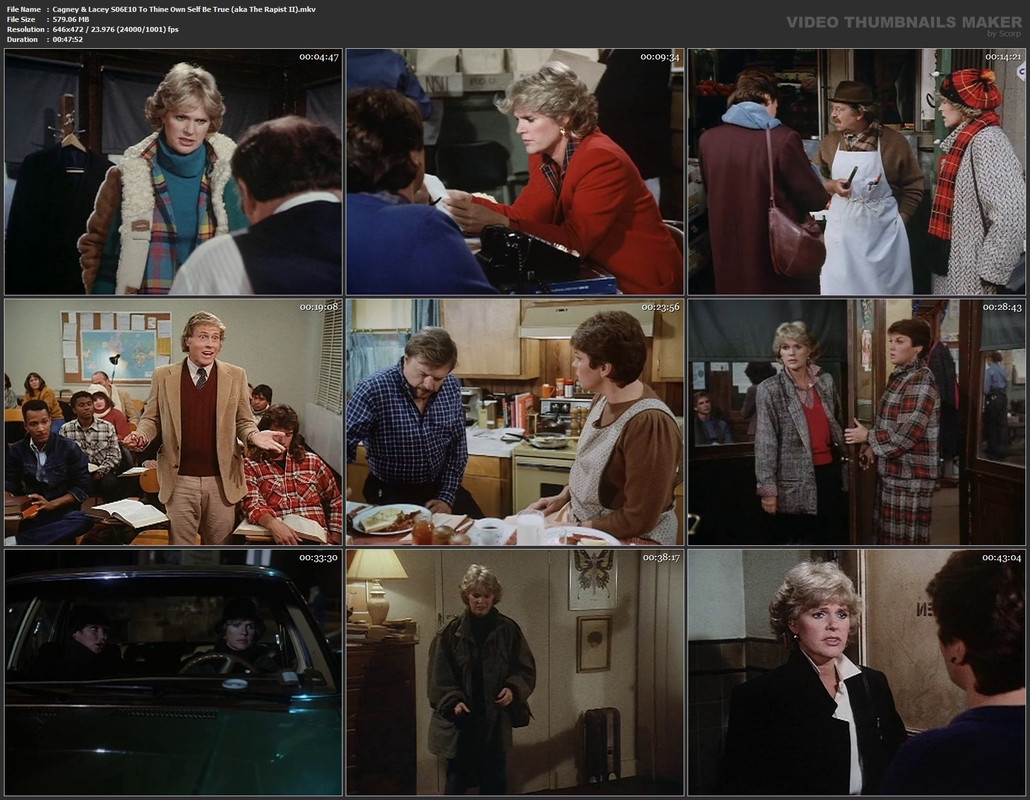Open the night car thumbnail at 00:33:30
The width and height of the screenshot is (1030, 800).
pos(173,673)
